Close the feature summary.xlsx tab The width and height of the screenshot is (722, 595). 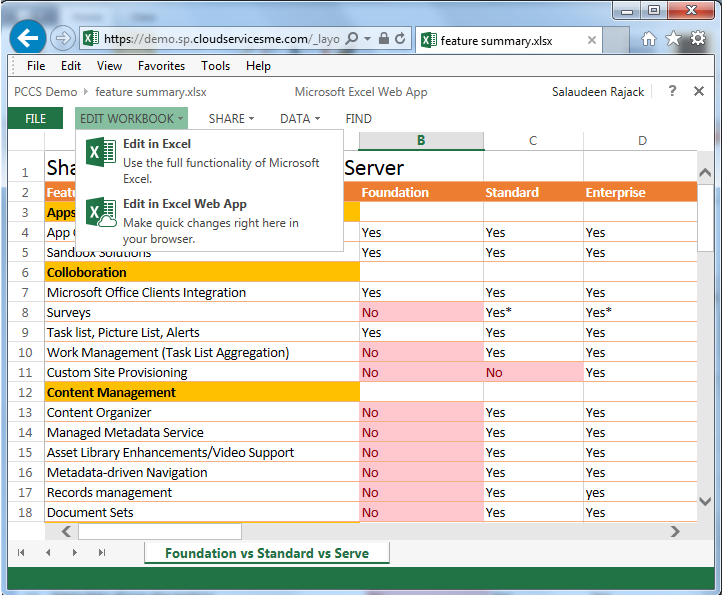592,40
